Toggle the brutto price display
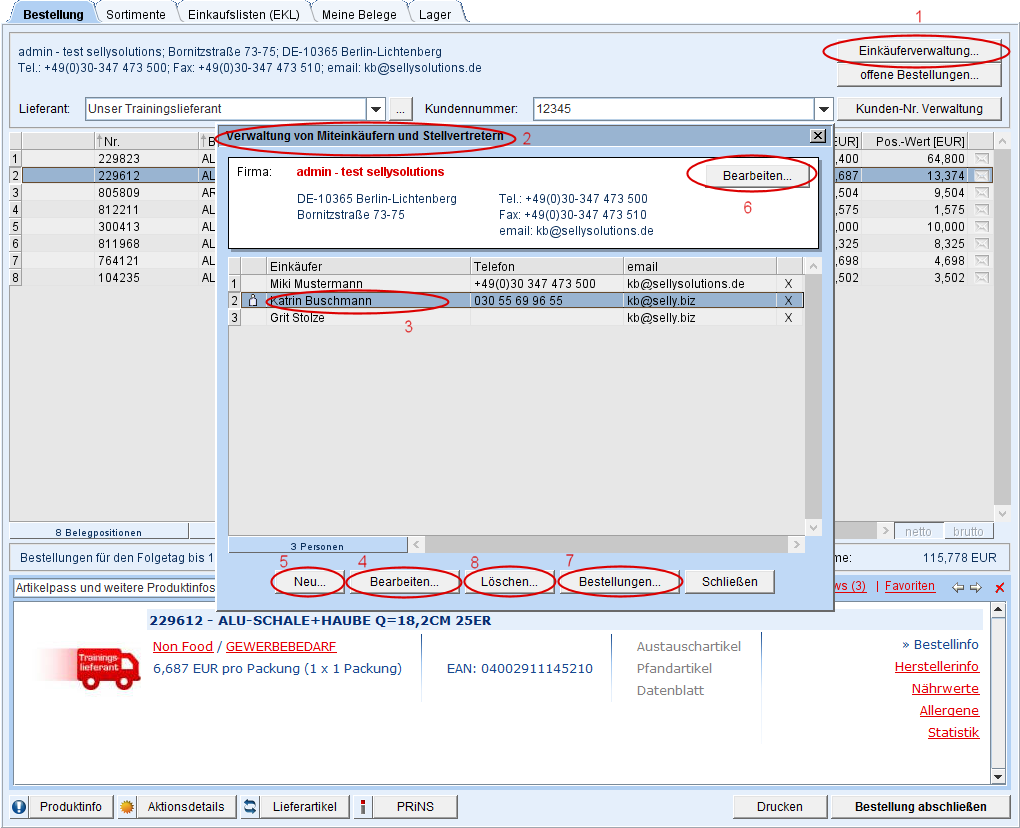Viewport: 1020px width, 828px height. (x=968, y=532)
